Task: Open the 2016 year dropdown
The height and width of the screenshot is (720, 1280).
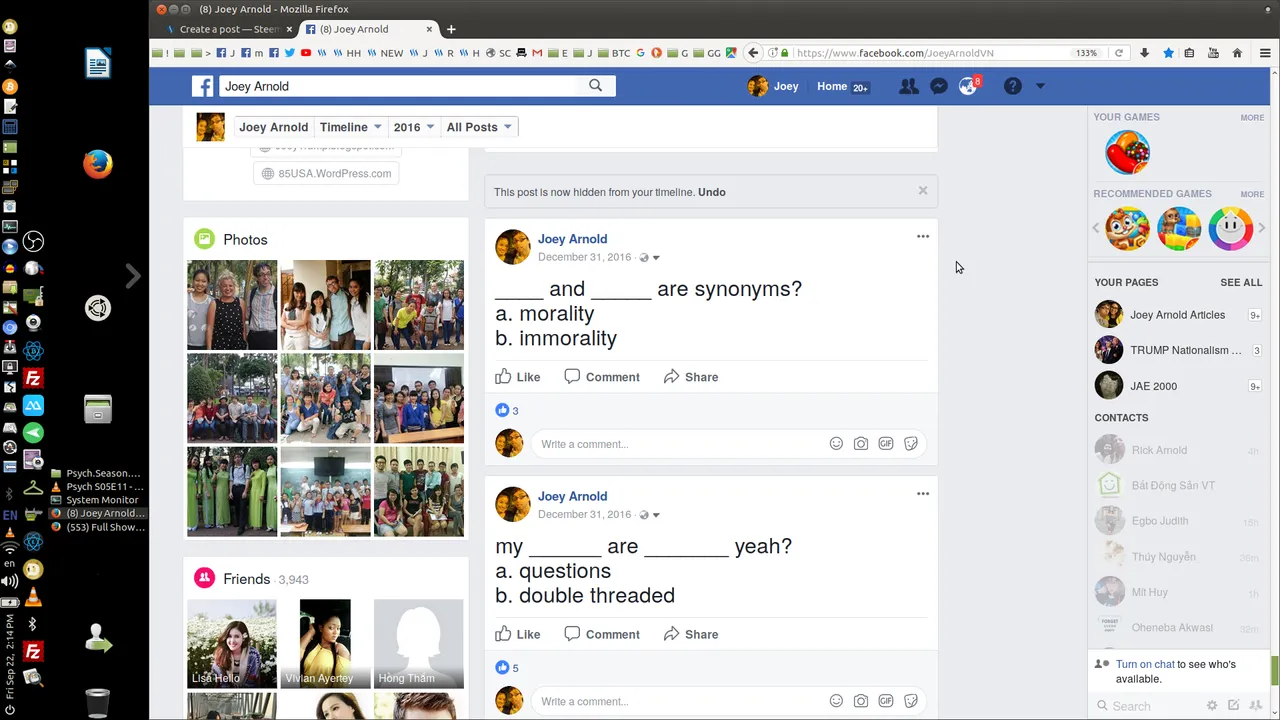Action: pos(414,127)
